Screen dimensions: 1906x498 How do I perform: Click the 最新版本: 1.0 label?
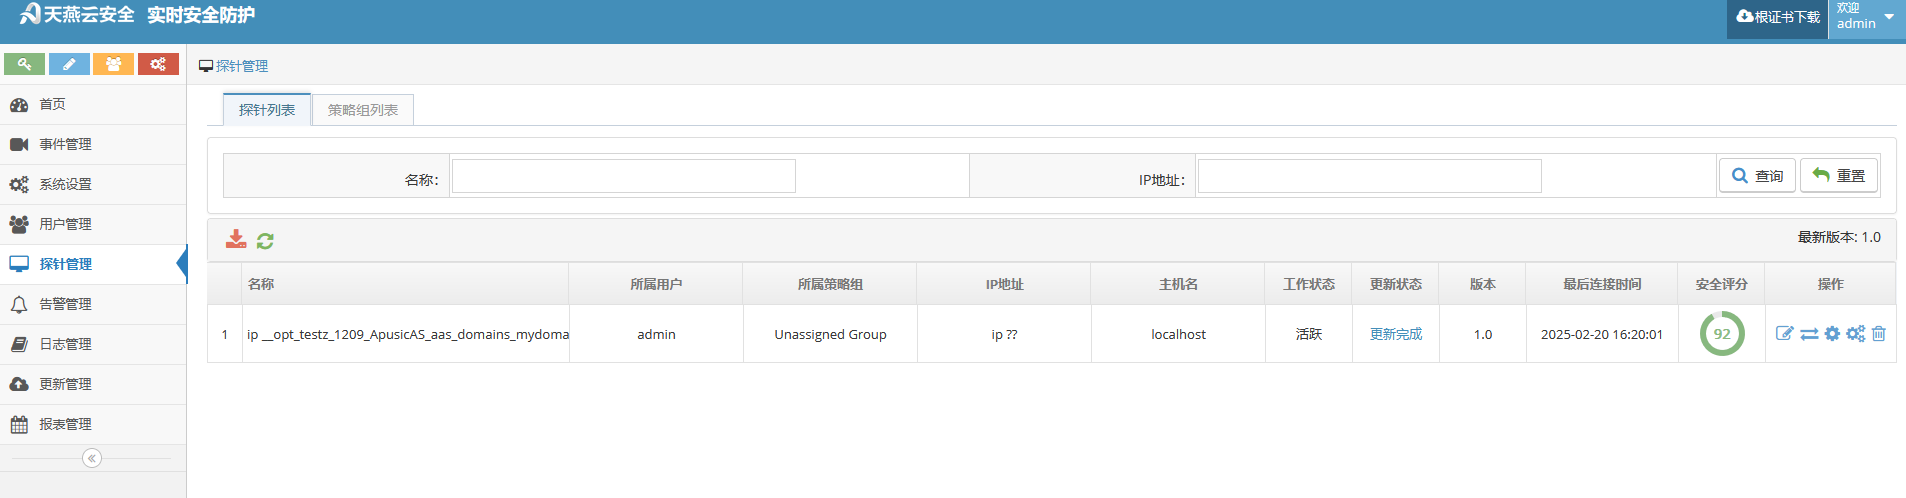1839,237
